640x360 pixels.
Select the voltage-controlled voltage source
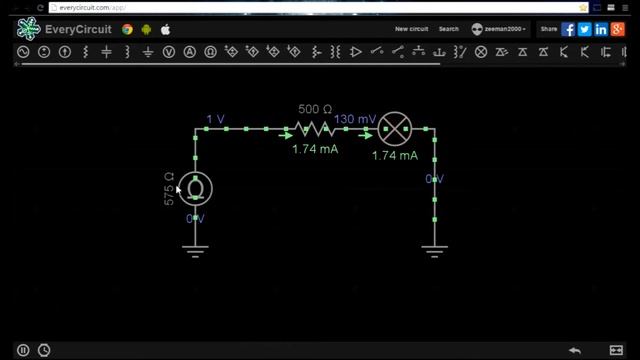(x=231, y=52)
